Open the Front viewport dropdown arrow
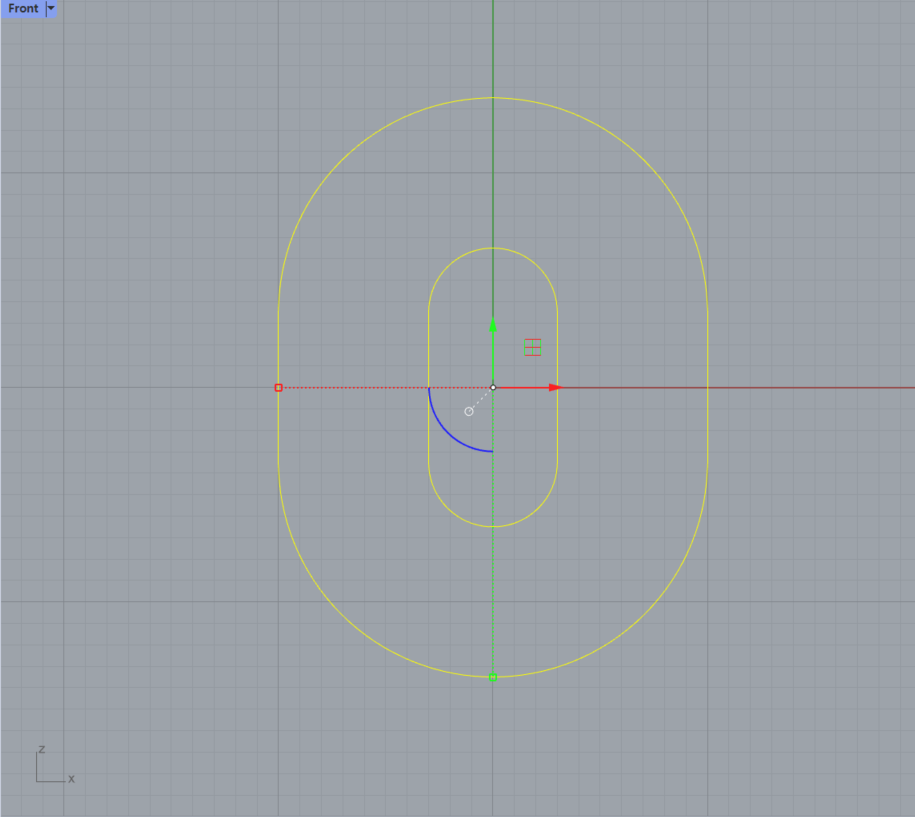Screen dimensions: 915x817 (x=51, y=9)
